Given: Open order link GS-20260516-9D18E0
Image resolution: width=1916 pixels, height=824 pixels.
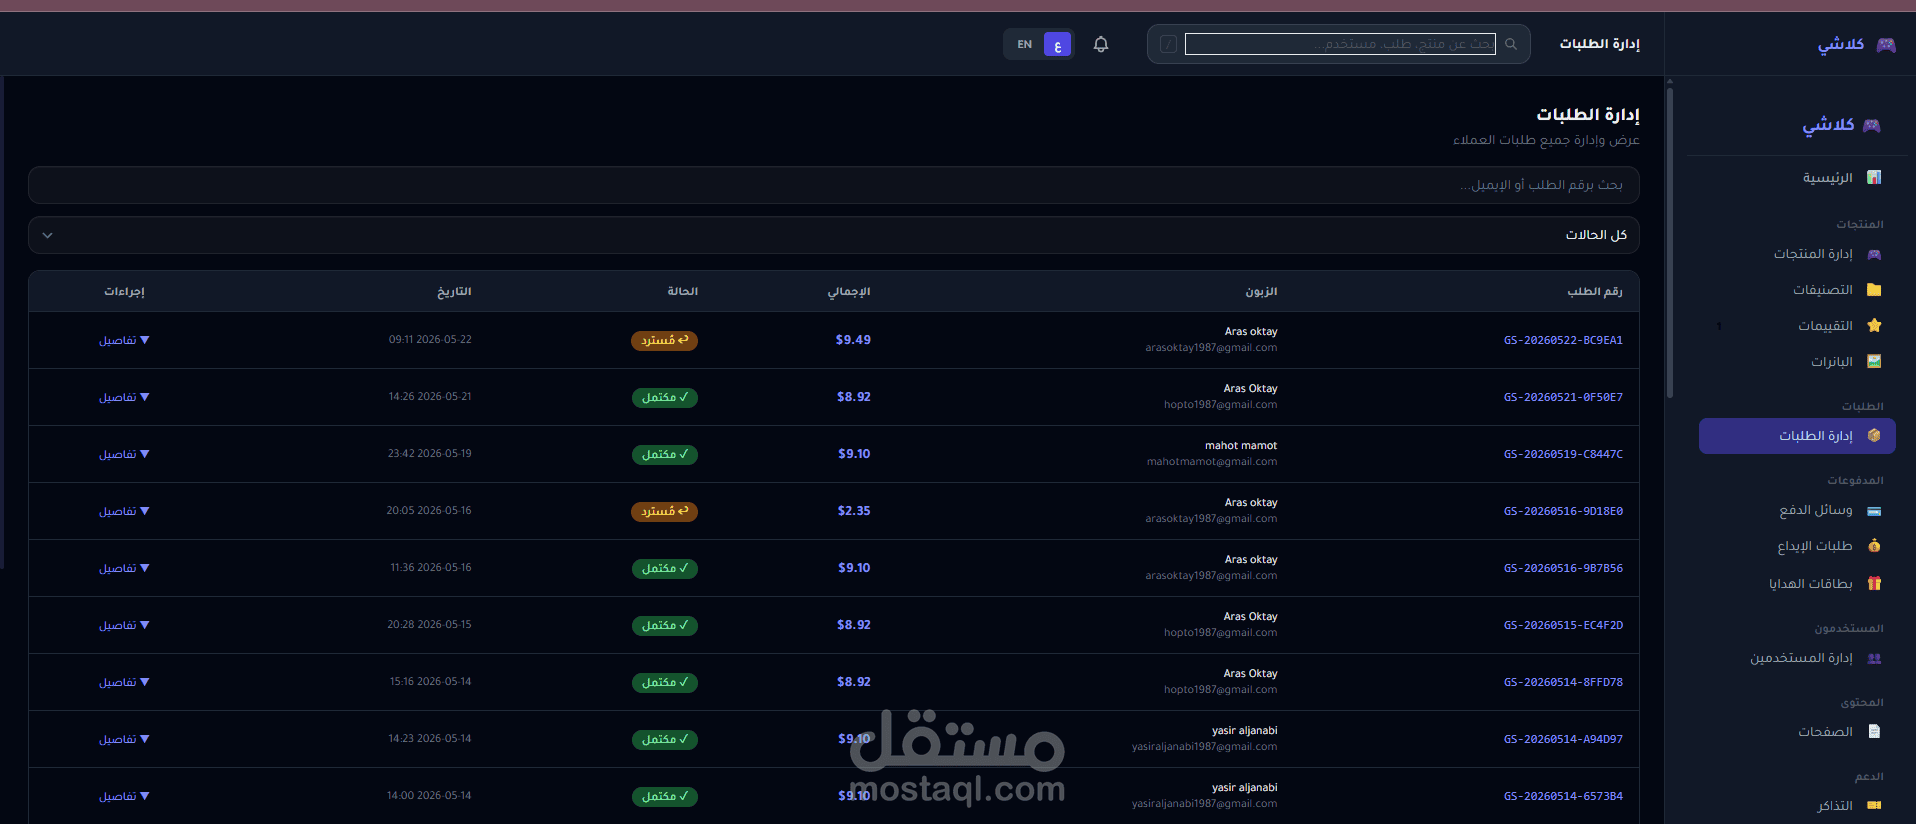Looking at the screenshot, I should point(1563,512).
